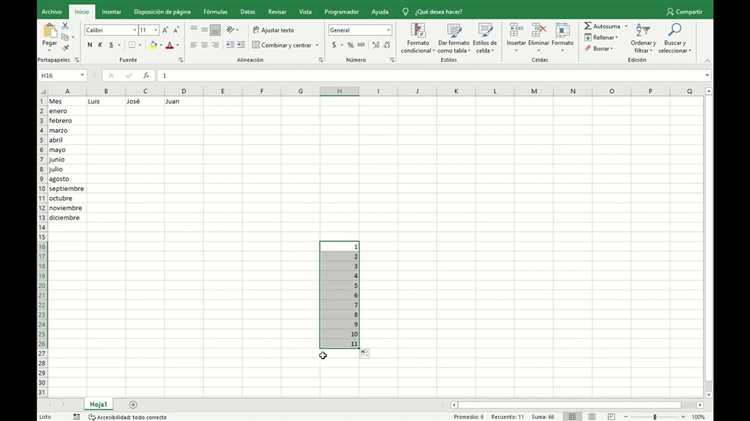Click the Compartir share button
This screenshot has width=750, height=421.
tap(685, 11)
